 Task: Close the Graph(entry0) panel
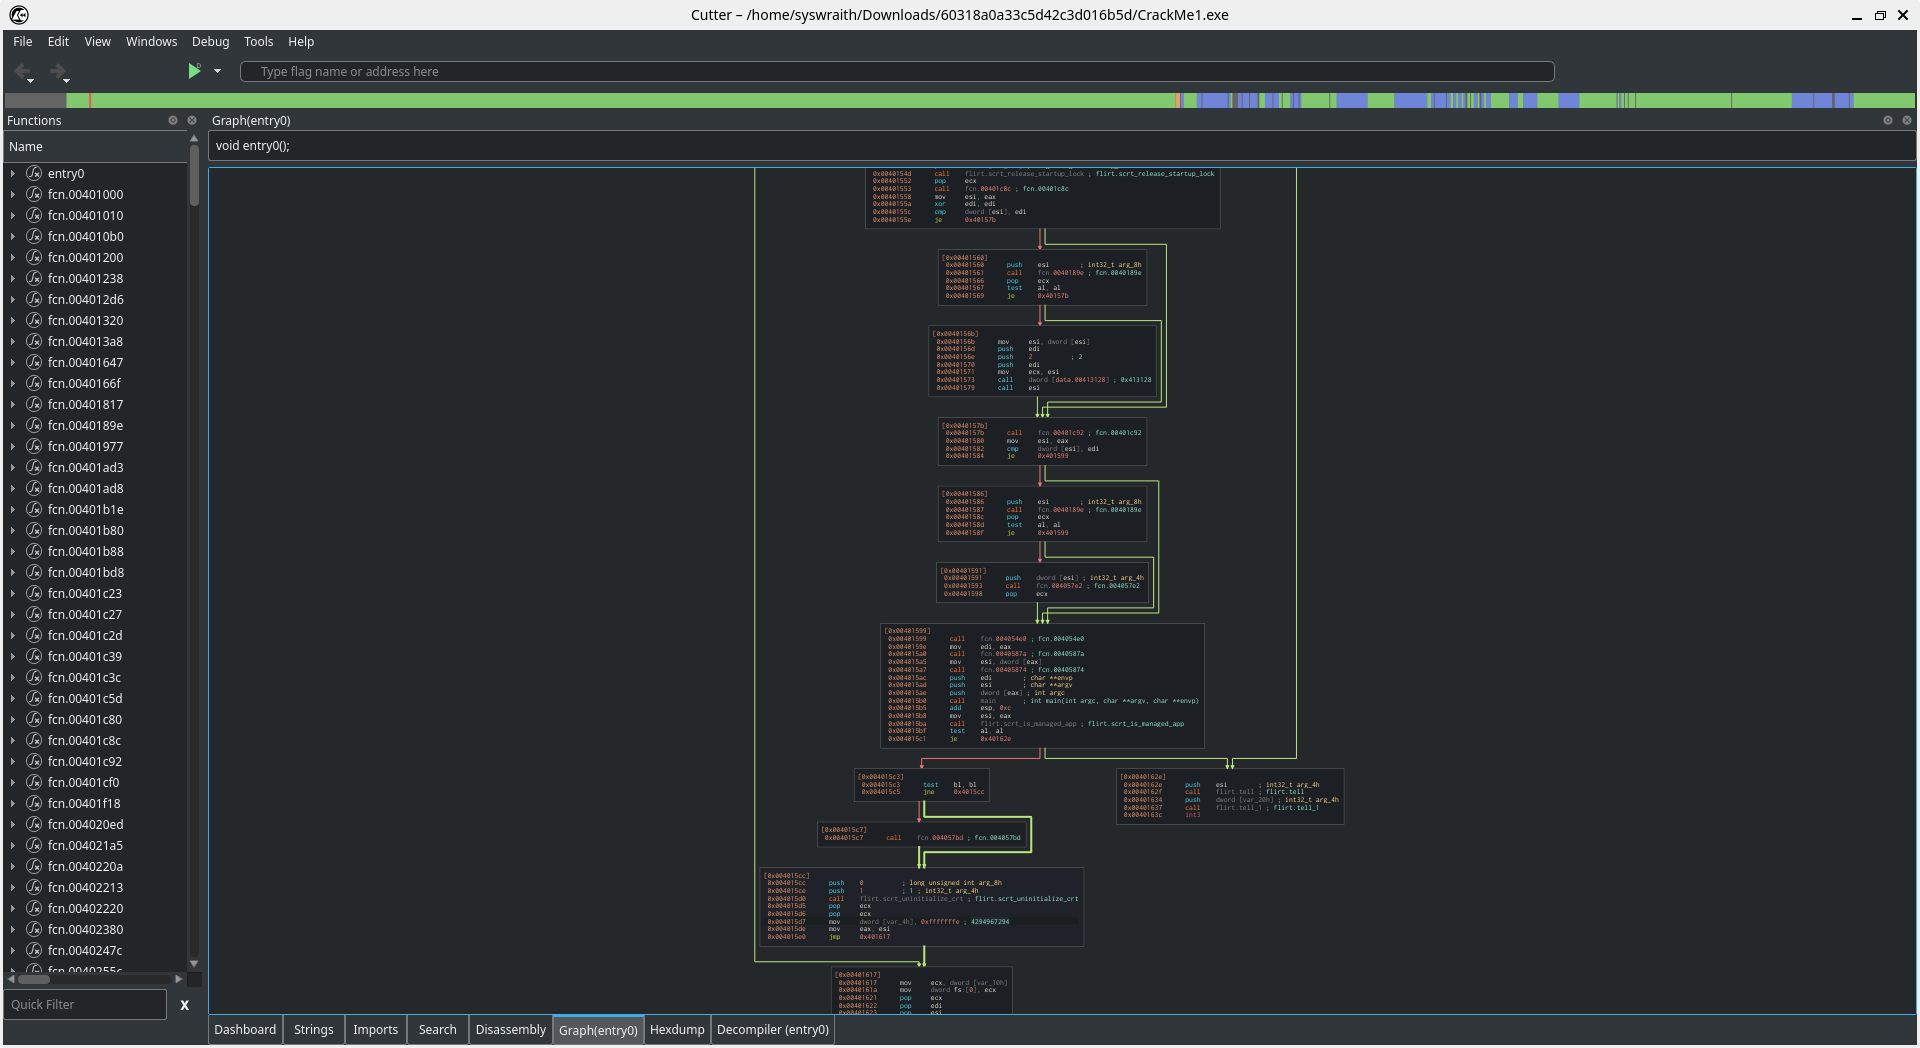(x=1907, y=120)
